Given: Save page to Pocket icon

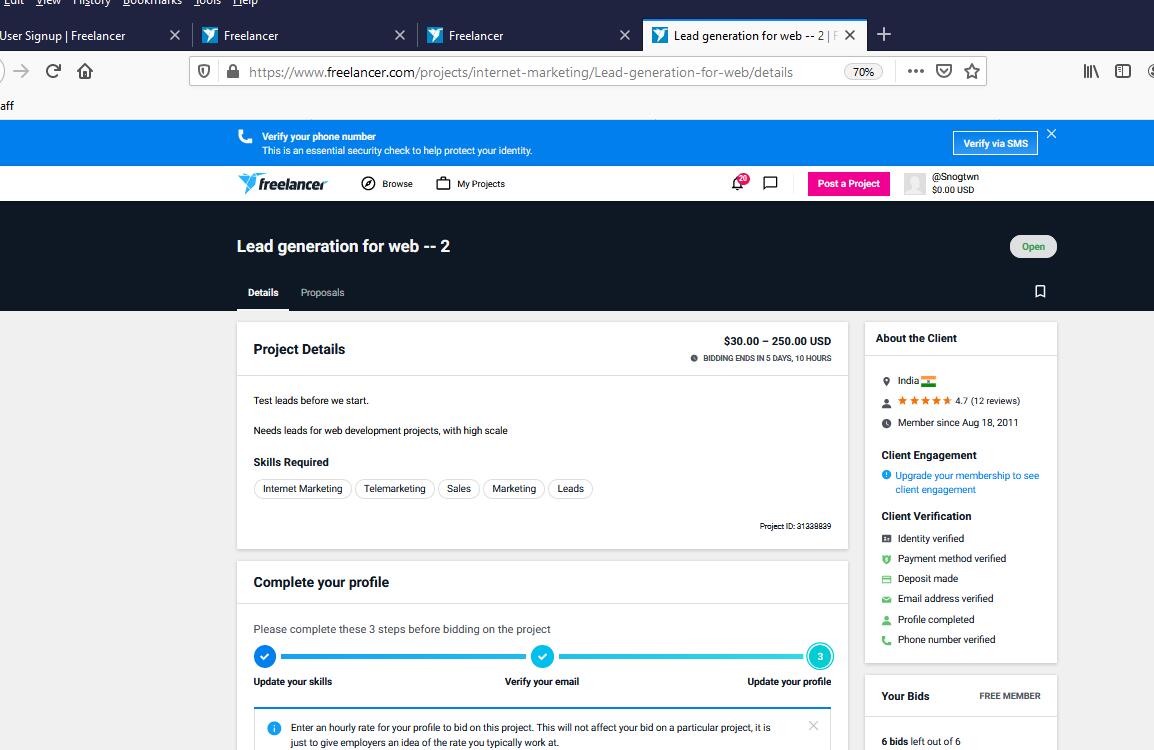Looking at the screenshot, I should click(943, 71).
